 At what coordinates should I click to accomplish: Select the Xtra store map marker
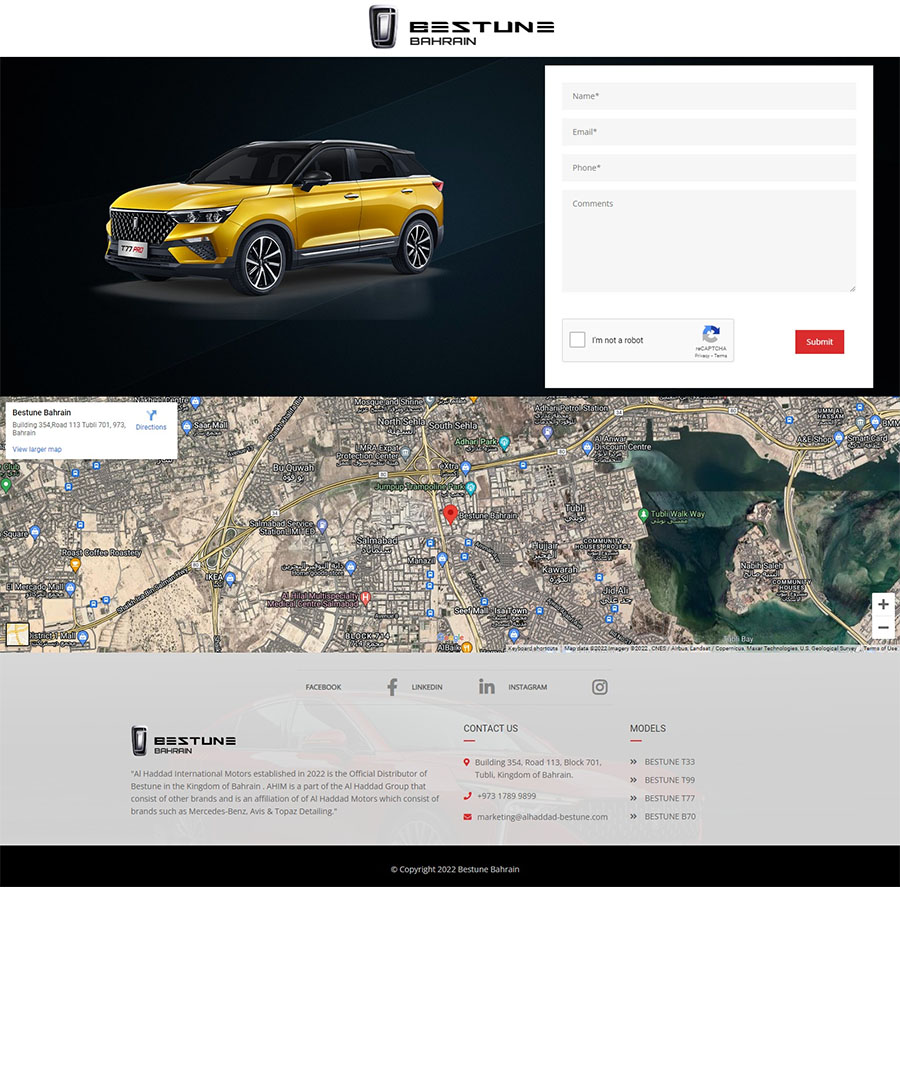coord(466,469)
